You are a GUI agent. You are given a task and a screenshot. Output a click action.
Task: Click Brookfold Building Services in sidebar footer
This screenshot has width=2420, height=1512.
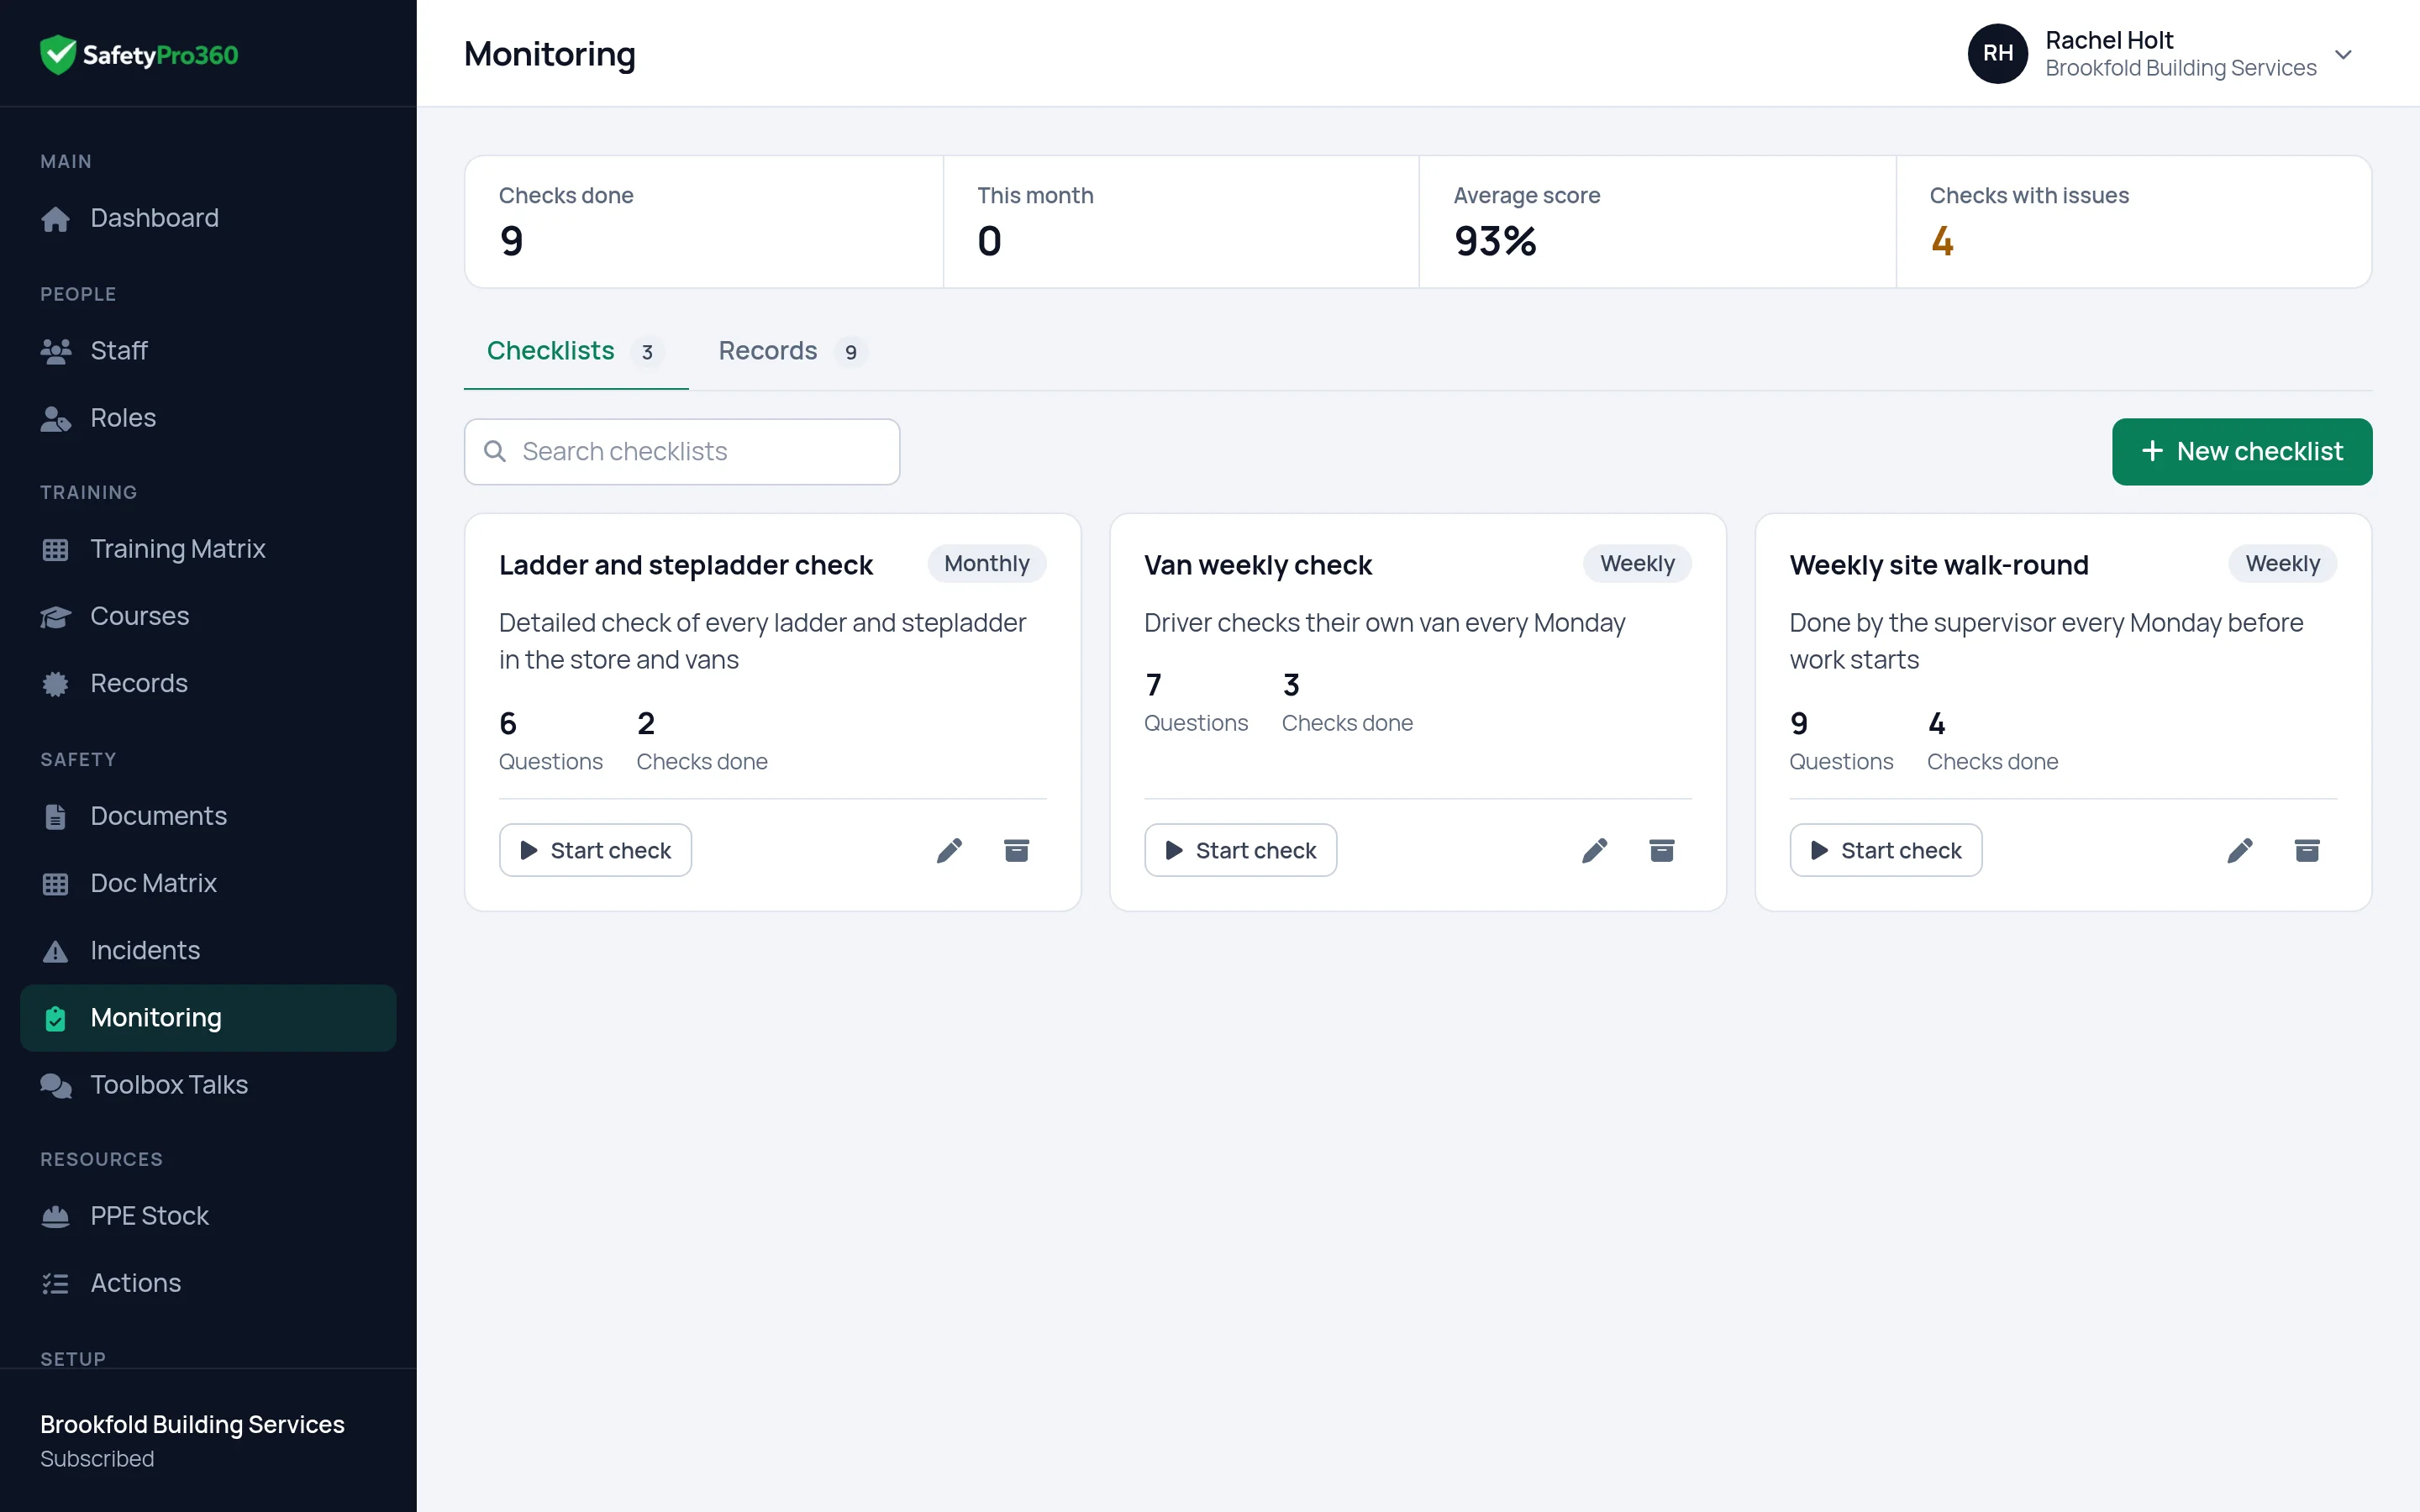coord(192,1425)
